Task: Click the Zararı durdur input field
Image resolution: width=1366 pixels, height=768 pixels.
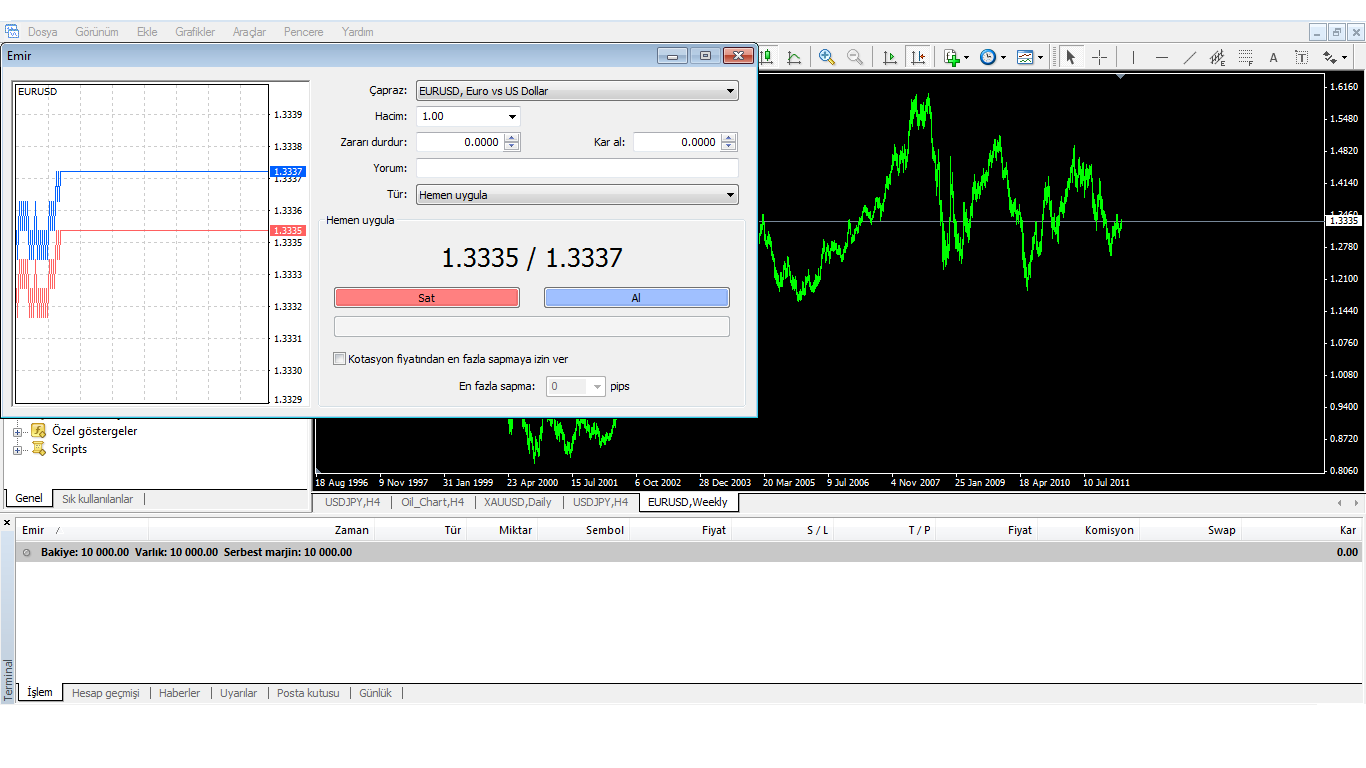Action: point(460,142)
